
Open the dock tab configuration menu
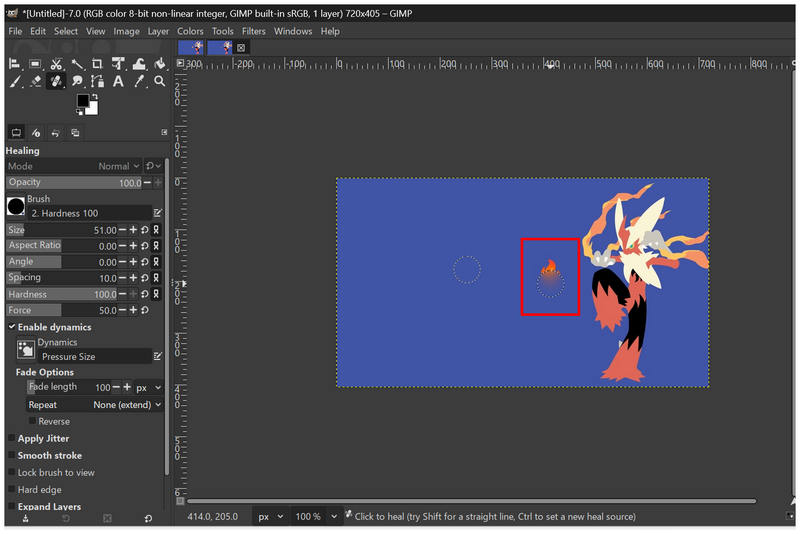click(164, 133)
